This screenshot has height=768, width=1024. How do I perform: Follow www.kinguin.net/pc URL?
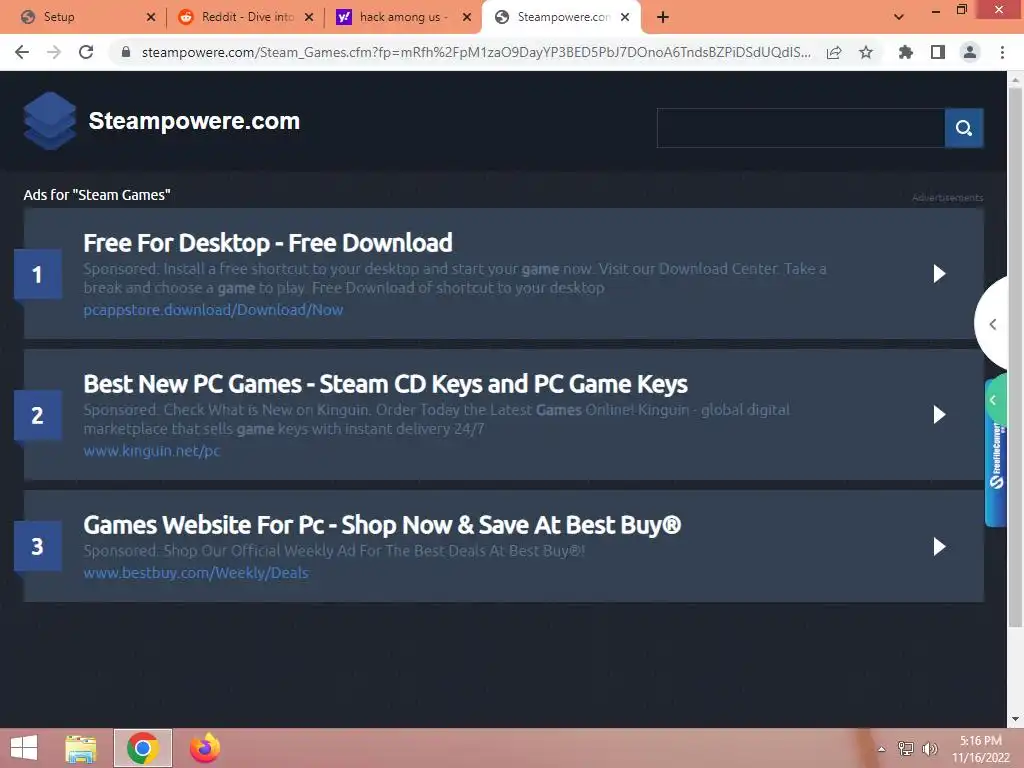(152, 451)
